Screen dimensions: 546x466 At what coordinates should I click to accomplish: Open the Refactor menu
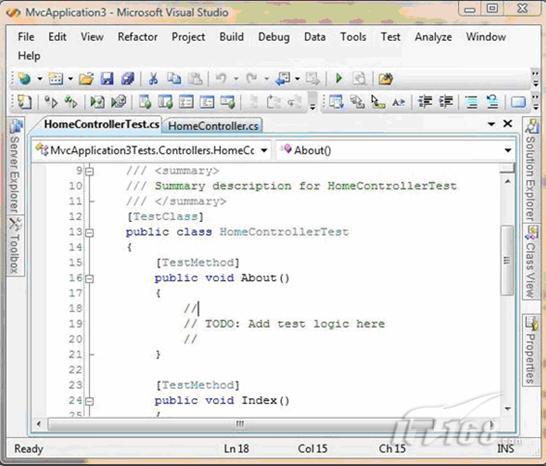(138, 37)
